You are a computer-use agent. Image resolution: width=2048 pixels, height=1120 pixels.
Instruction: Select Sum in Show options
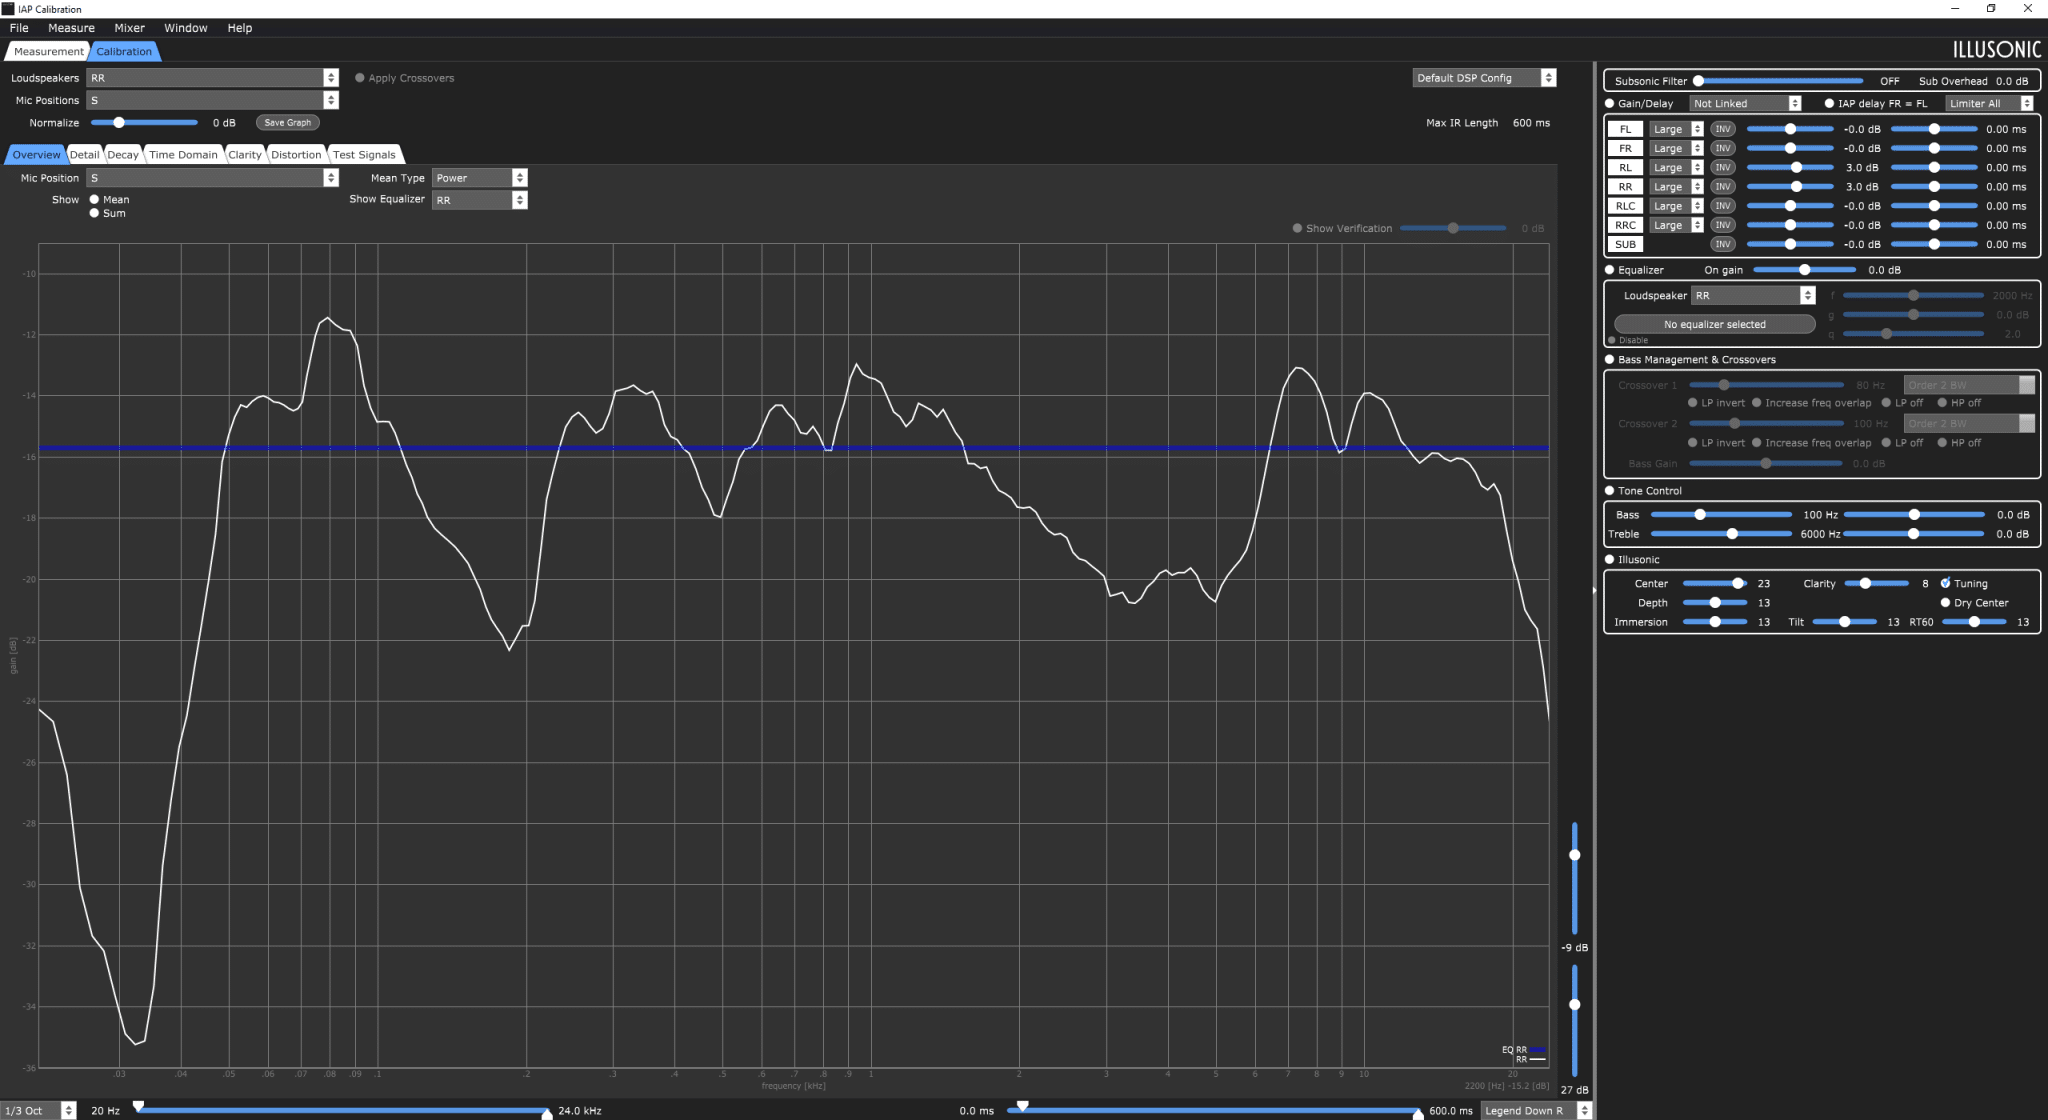tap(94, 213)
